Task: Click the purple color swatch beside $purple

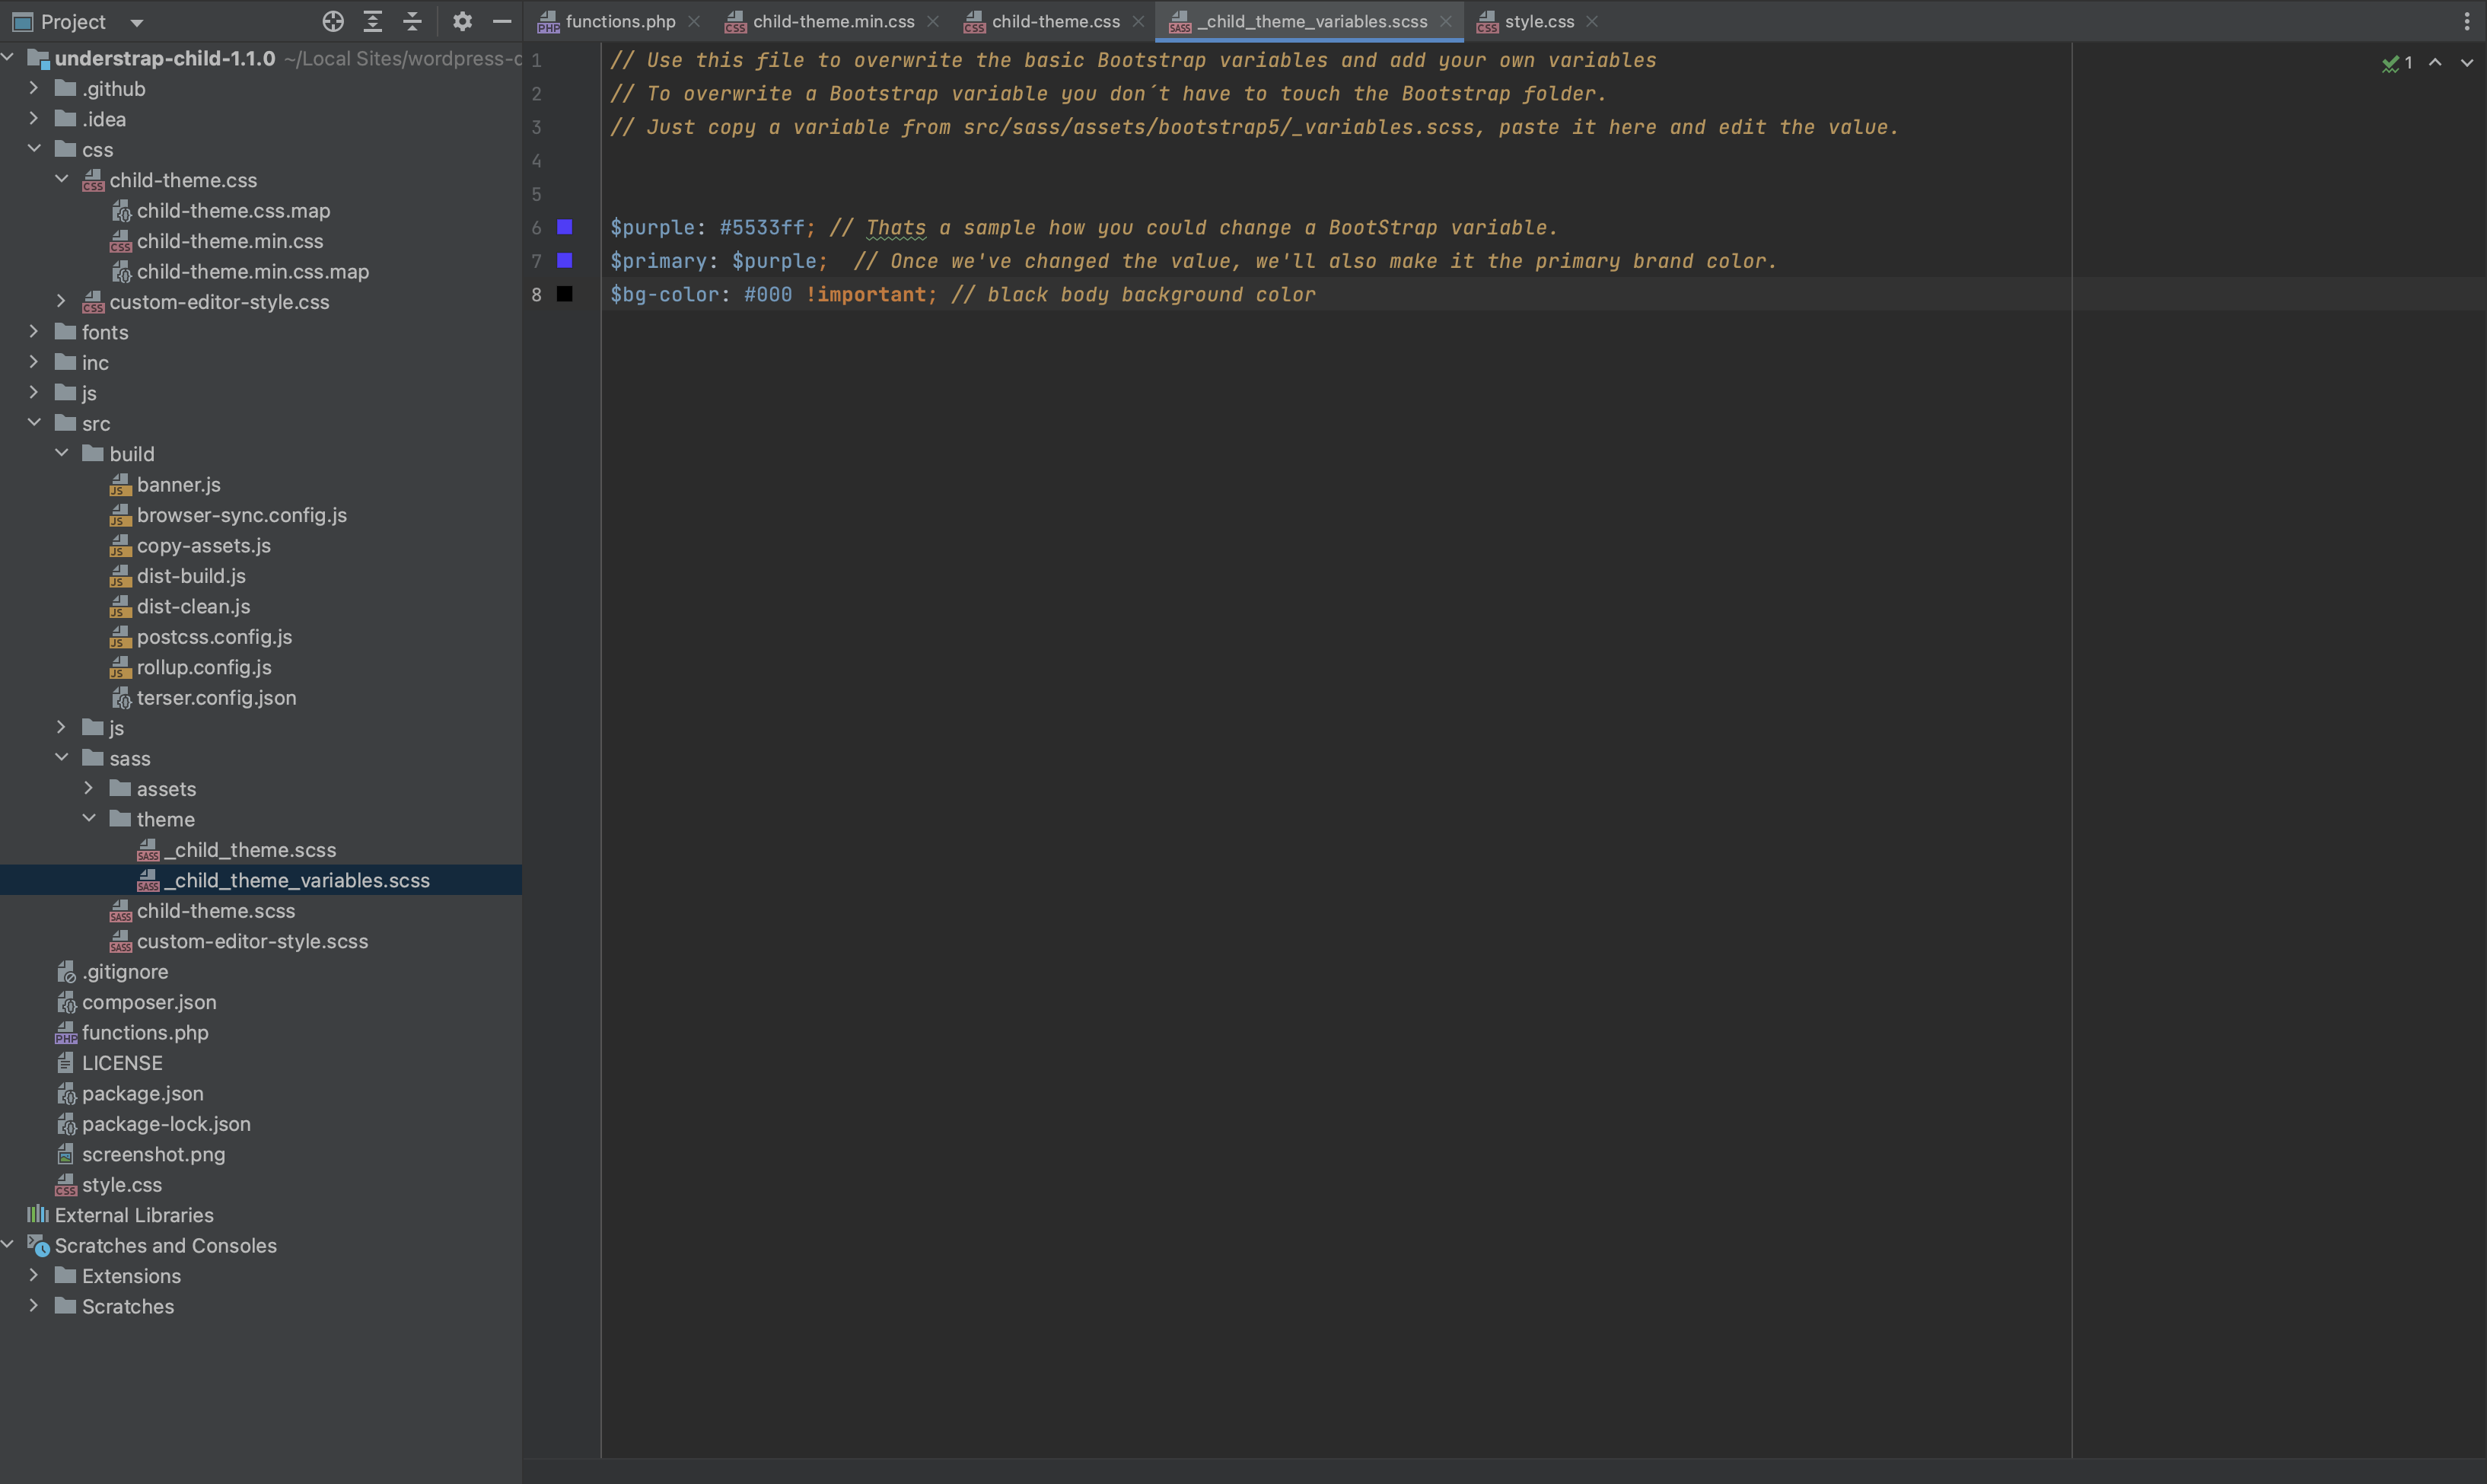Action: point(566,227)
